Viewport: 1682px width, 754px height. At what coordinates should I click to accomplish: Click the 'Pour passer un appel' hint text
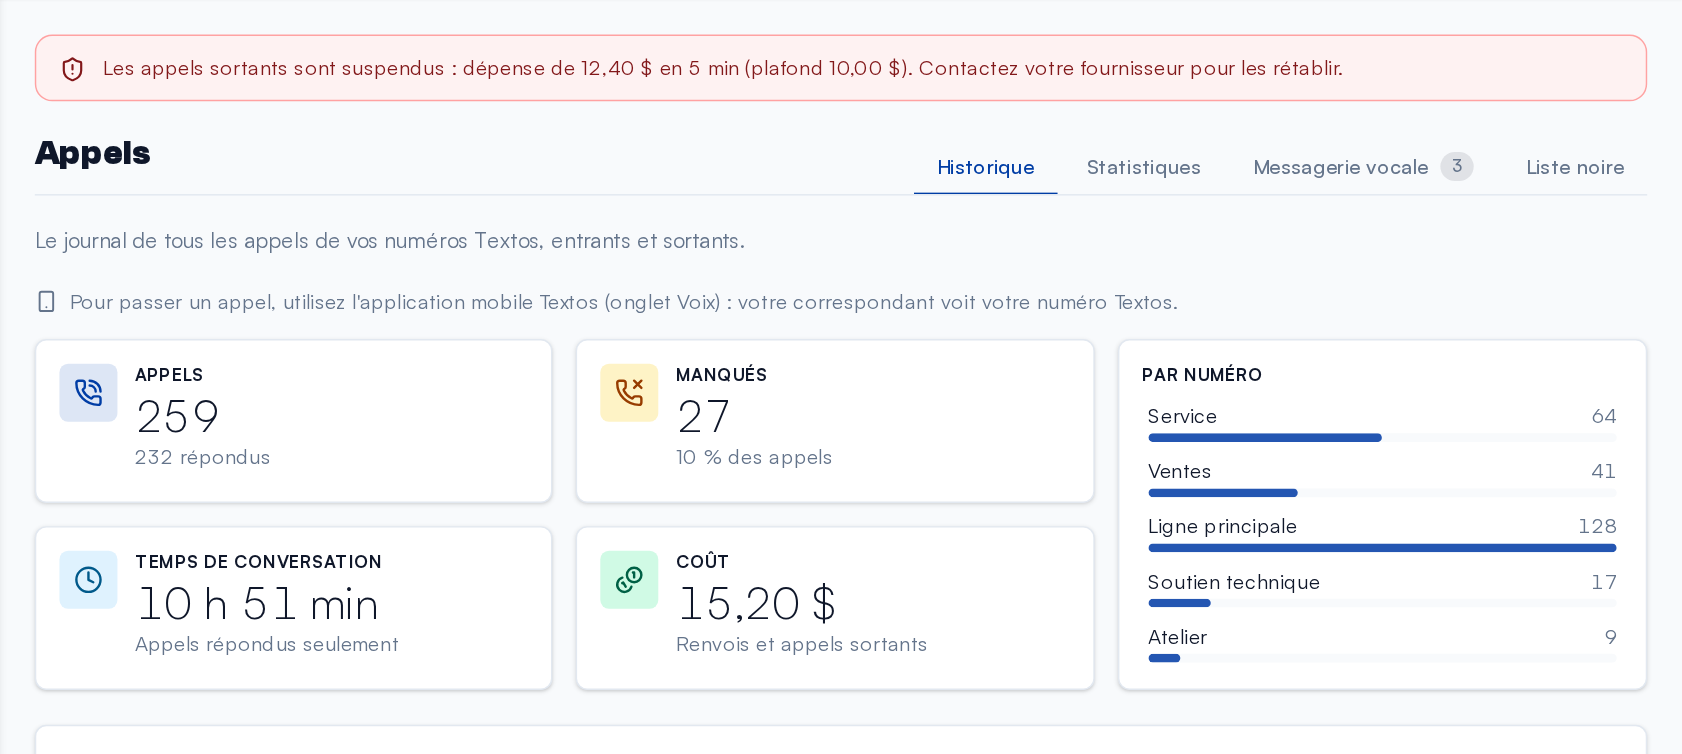[x=624, y=302]
